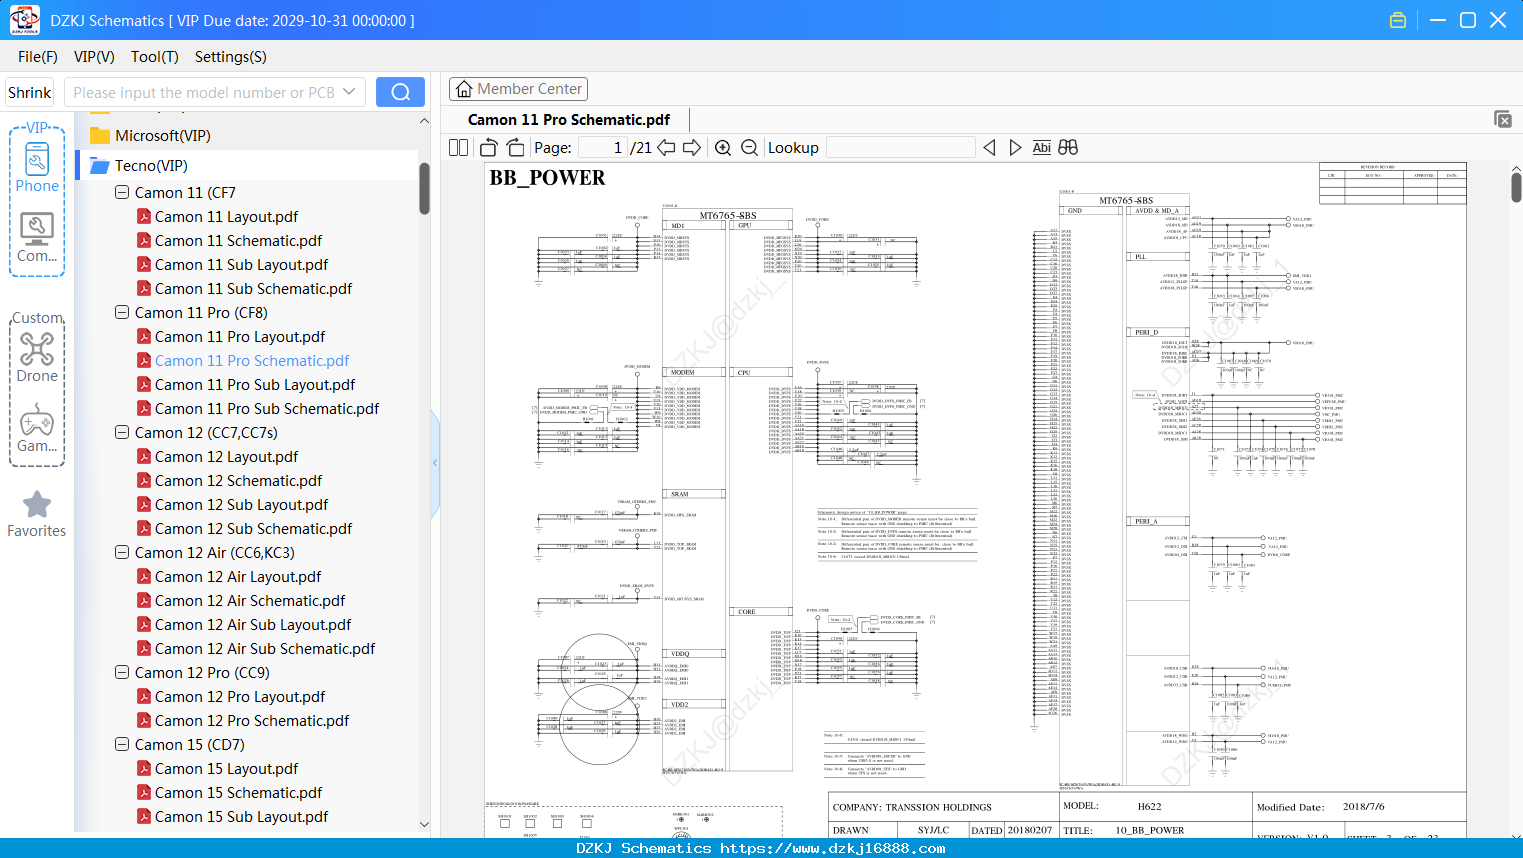Go to the previous page arrow
The image size is (1523, 858).
click(x=666, y=147)
